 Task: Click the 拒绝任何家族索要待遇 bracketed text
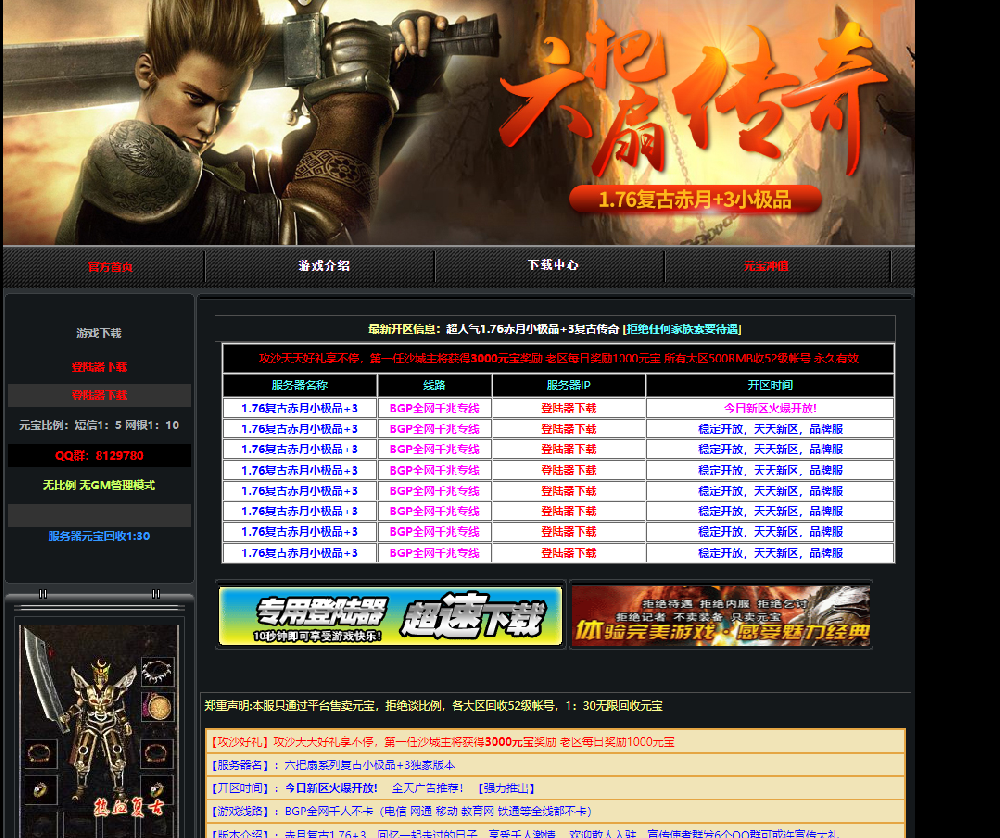(682, 329)
